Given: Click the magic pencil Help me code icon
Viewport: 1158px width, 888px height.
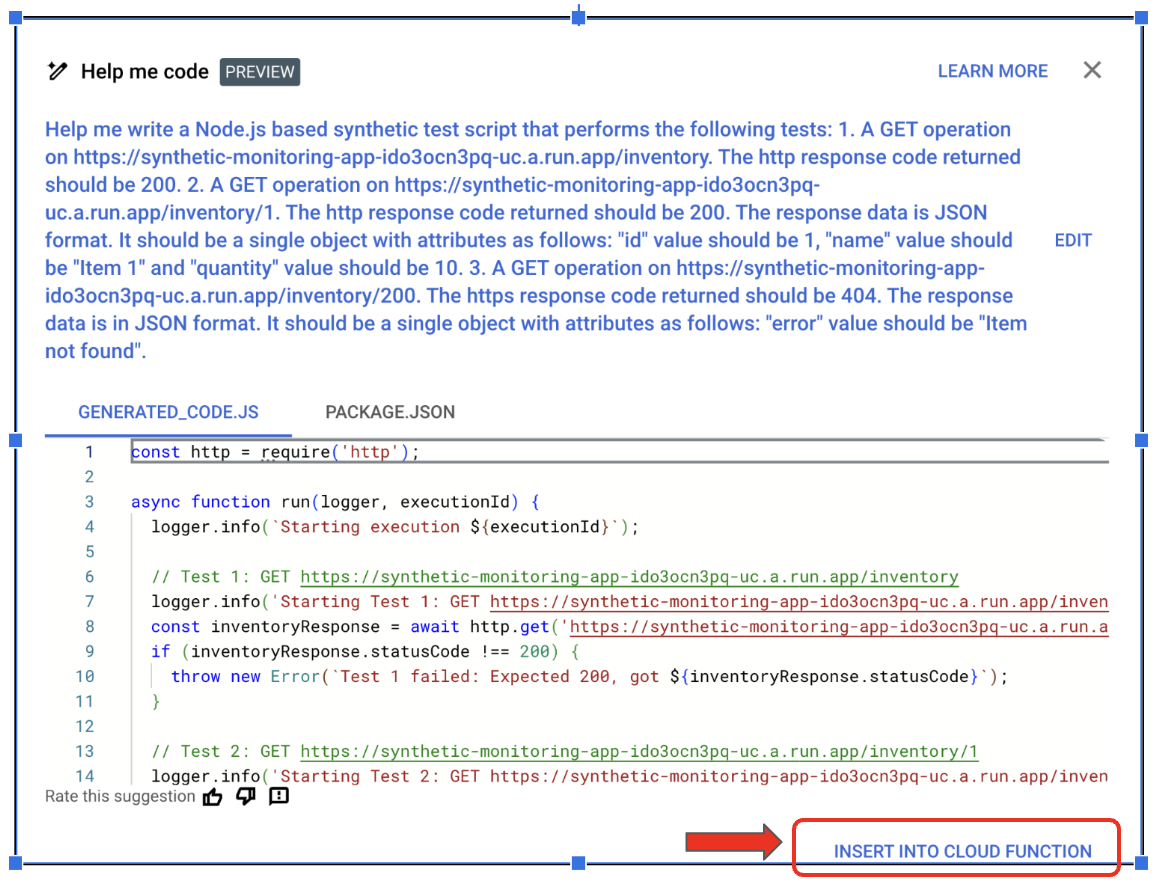Looking at the screenshot, I should 57,71.
